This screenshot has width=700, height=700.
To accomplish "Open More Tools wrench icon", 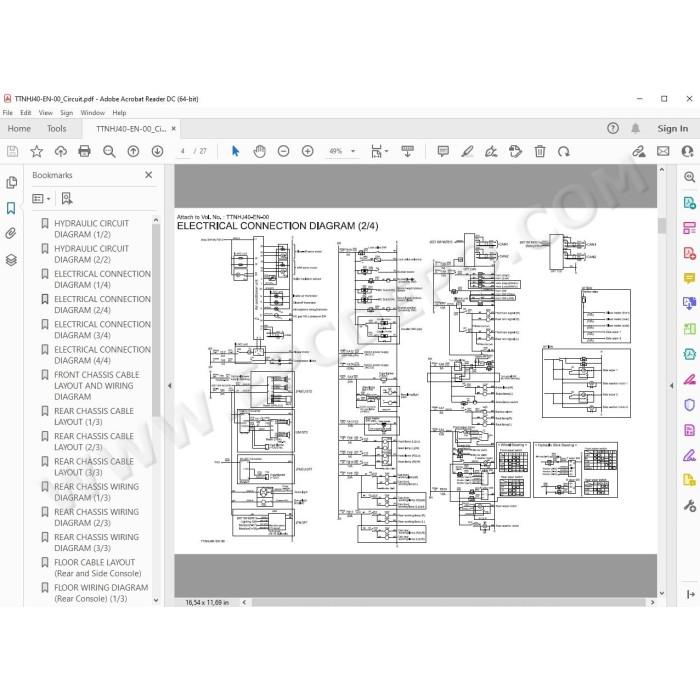I will (x=689, y=506).
